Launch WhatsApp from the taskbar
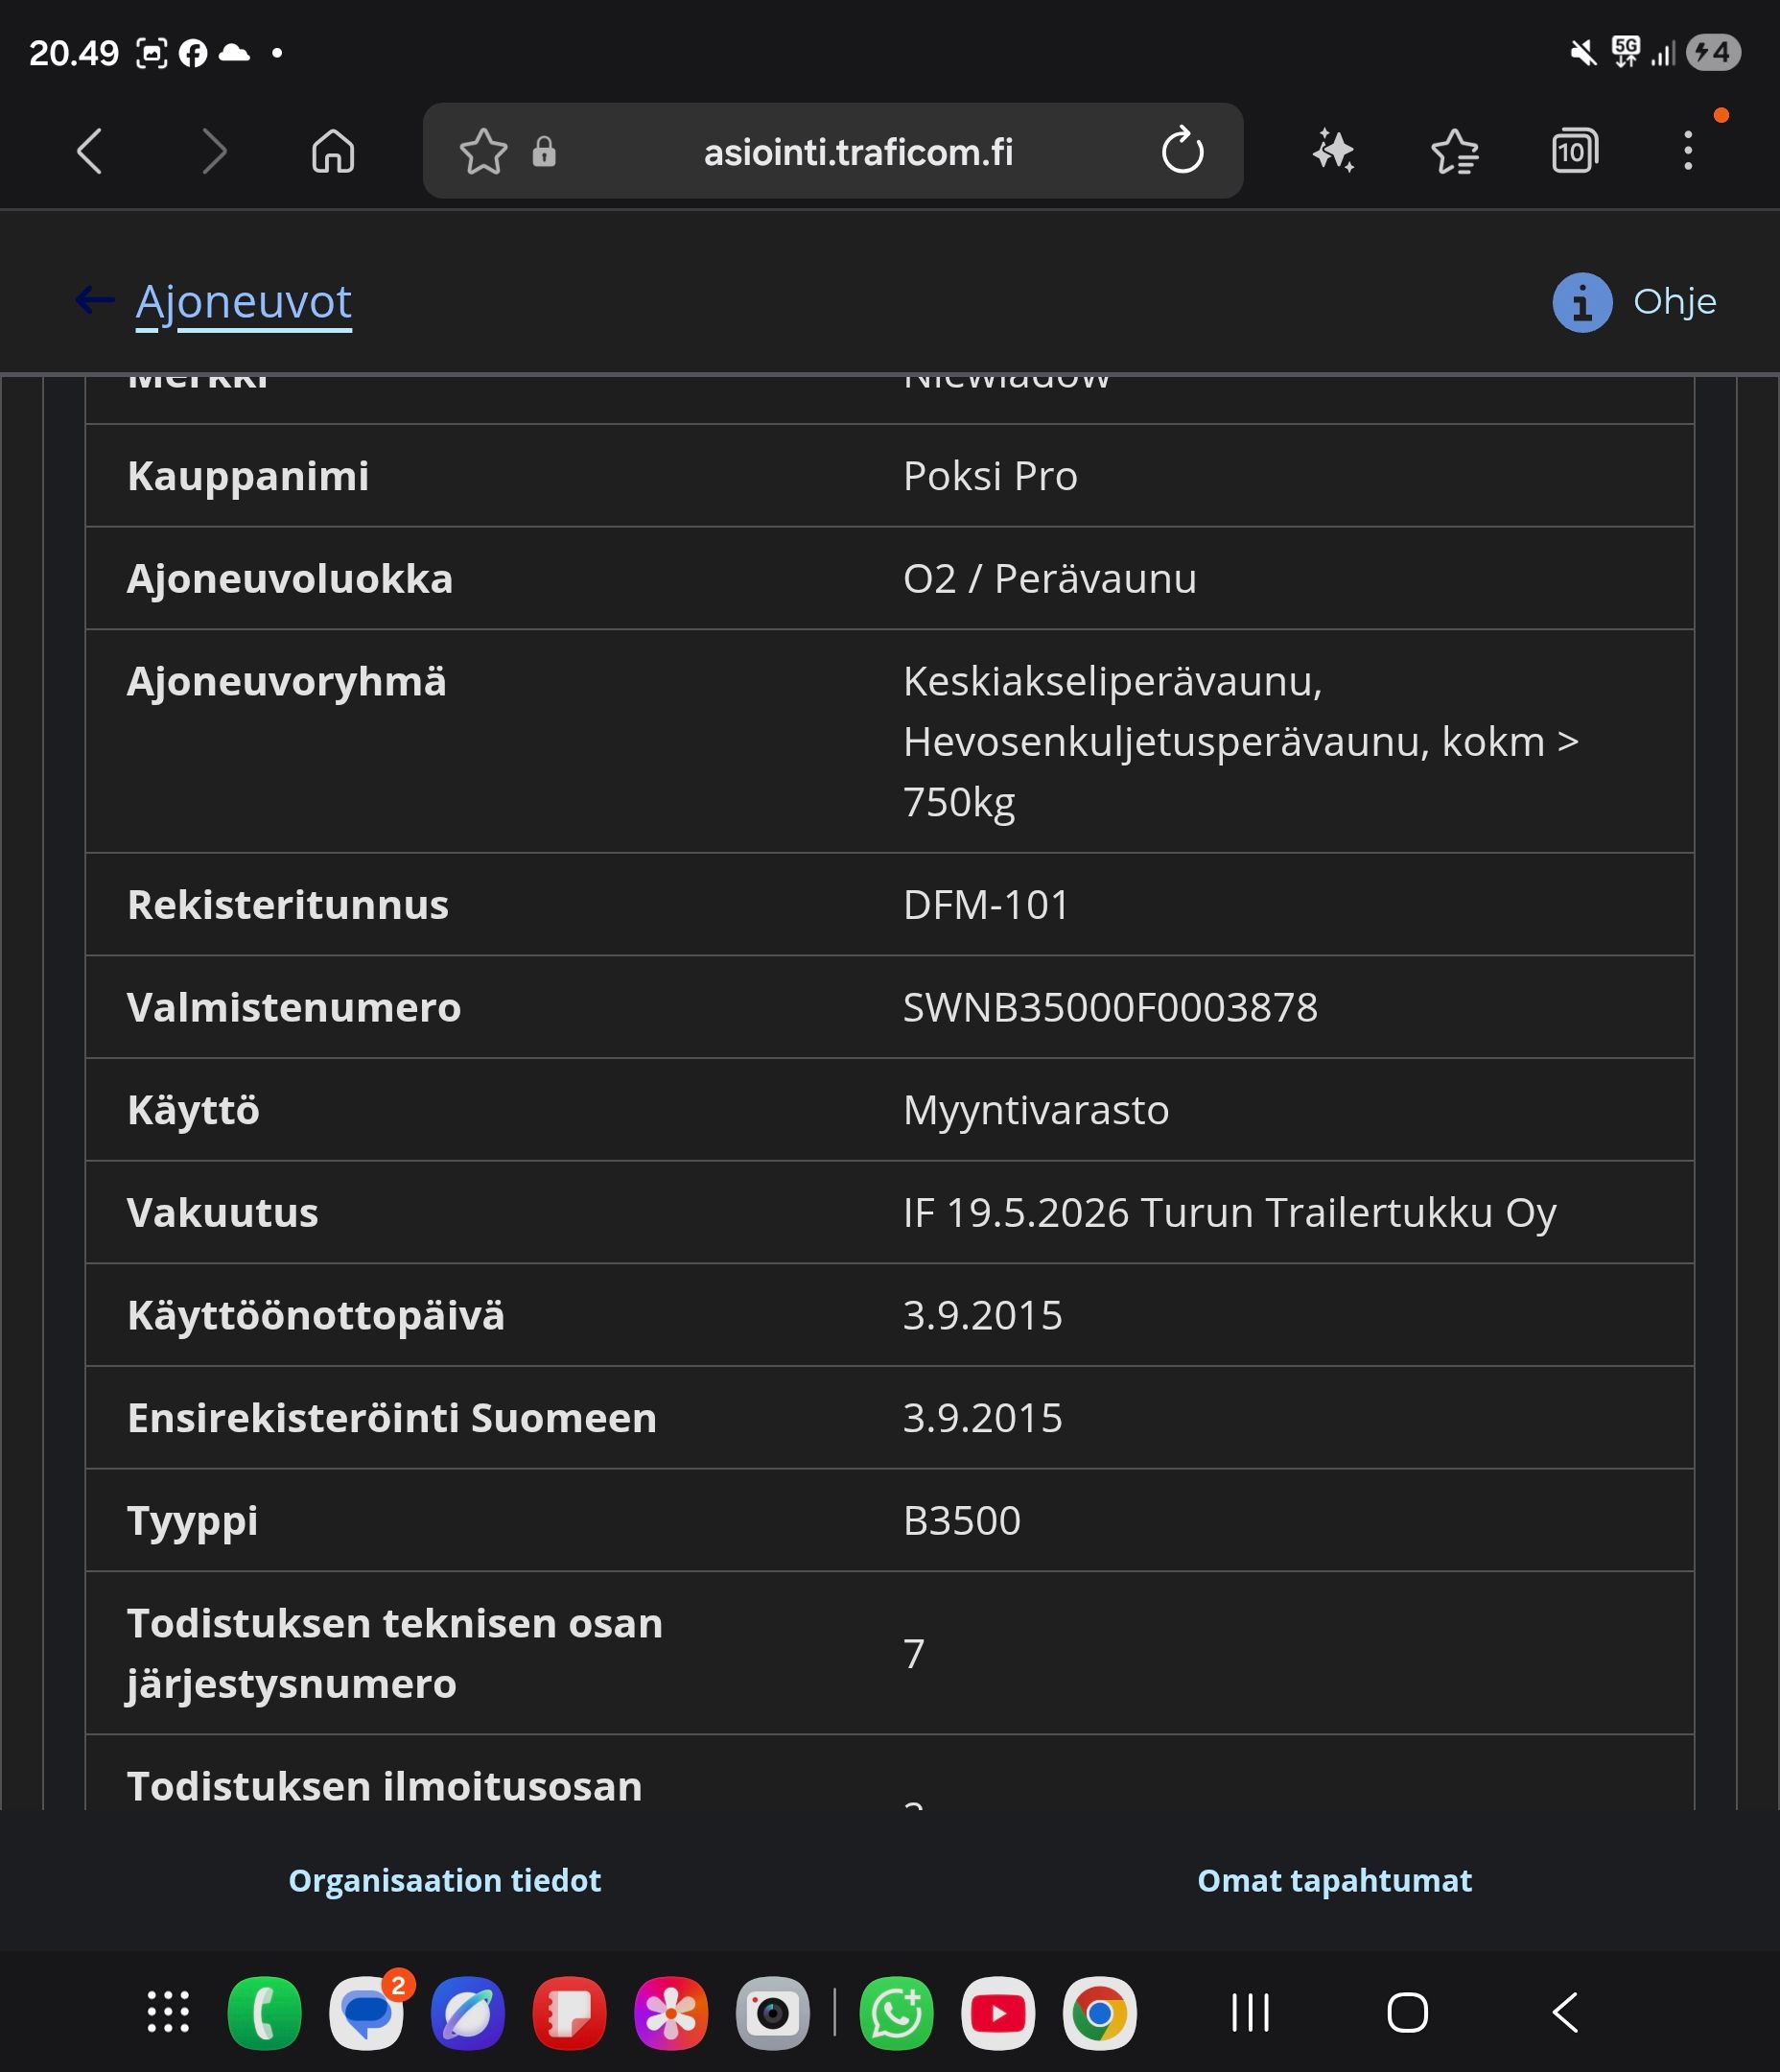The image size is (1780, 2072). (896, 2013)
